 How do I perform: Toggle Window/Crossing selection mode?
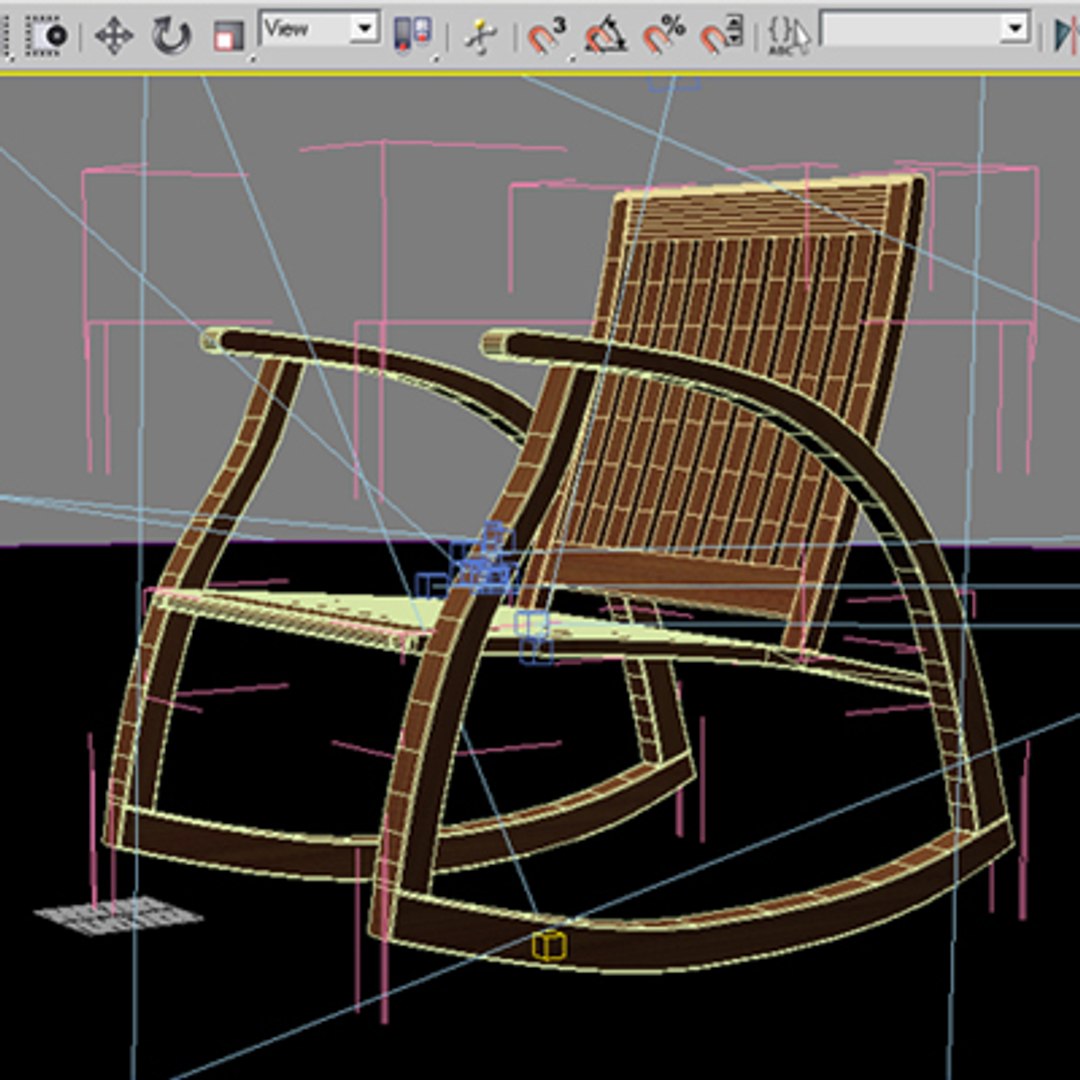46,34
